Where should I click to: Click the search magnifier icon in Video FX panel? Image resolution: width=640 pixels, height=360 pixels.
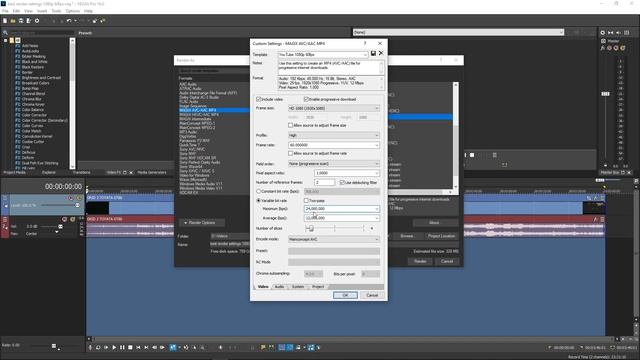click(x=5, y=33)
